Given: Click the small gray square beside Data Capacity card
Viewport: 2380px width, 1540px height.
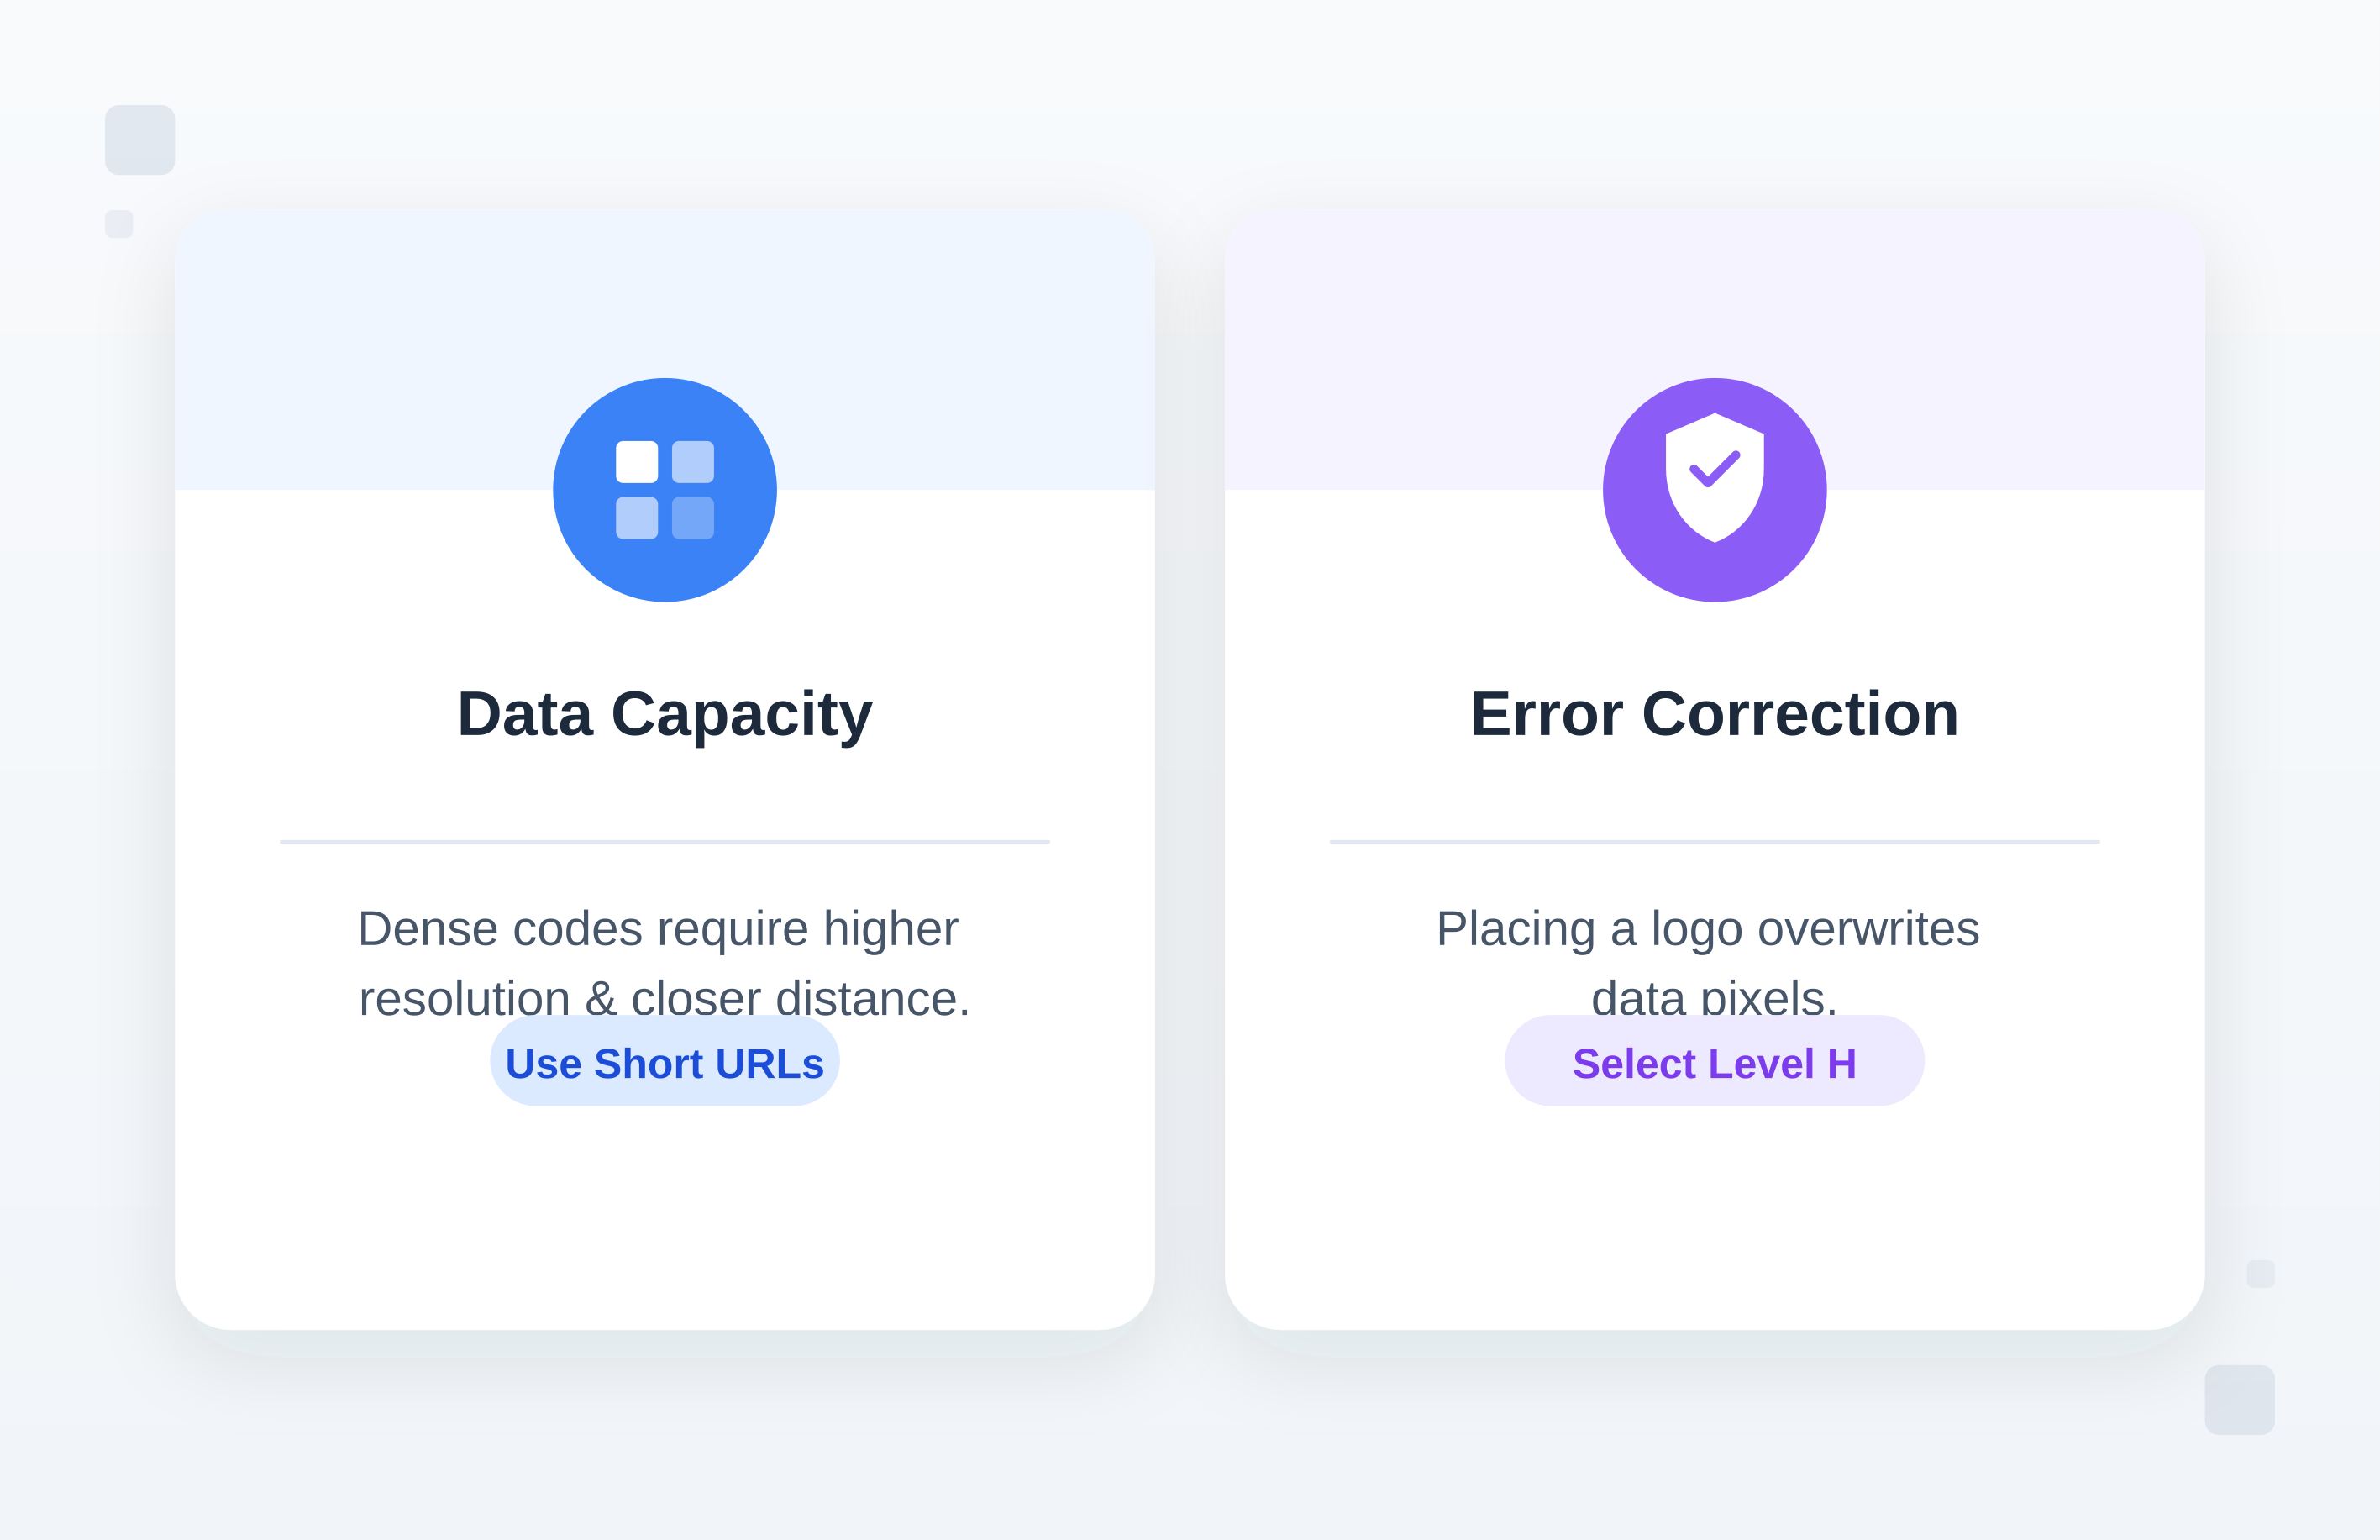Looking at the screenshot, I should [119, 224].
